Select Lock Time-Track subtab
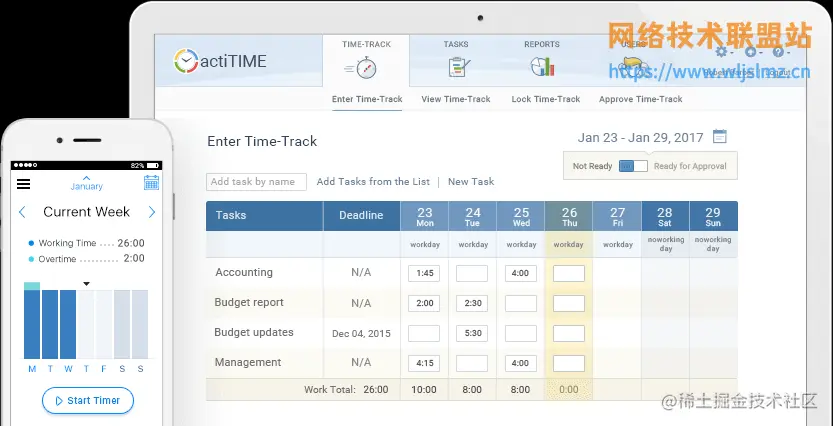The image size is (833, 426). (x=546, y=99)
